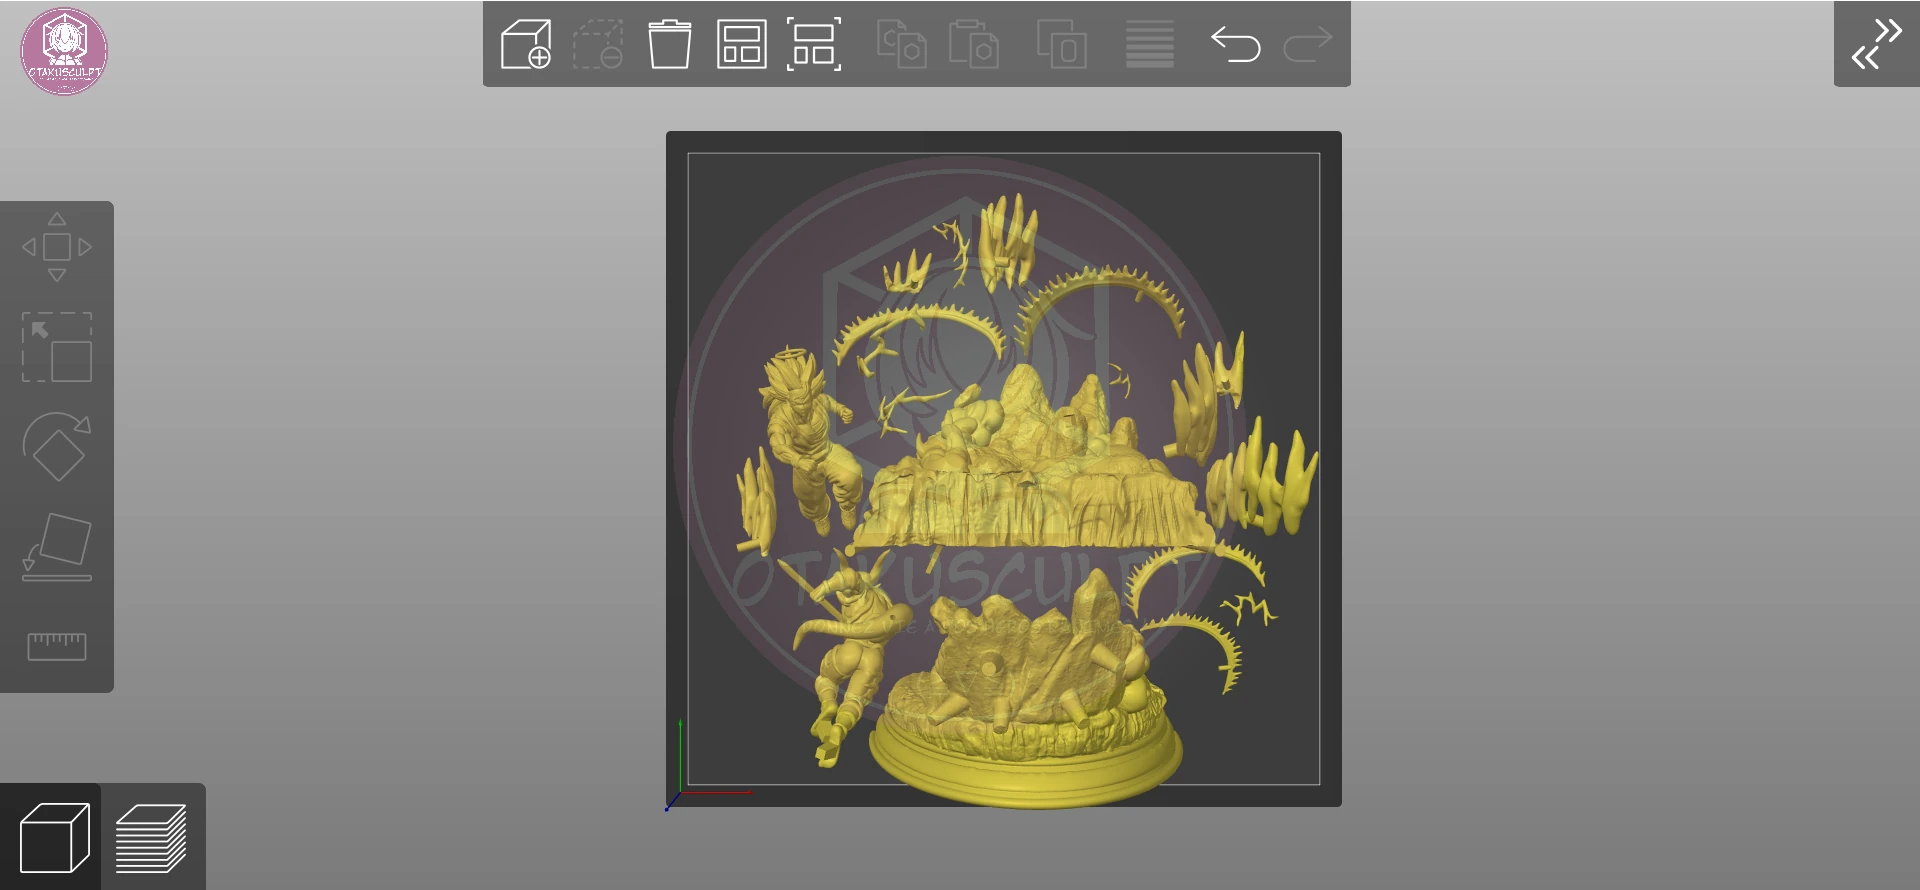The width and height of the screenshot is (1920, 890).
Task: Click the Otakusculpt logo
Action: (64, 52)
